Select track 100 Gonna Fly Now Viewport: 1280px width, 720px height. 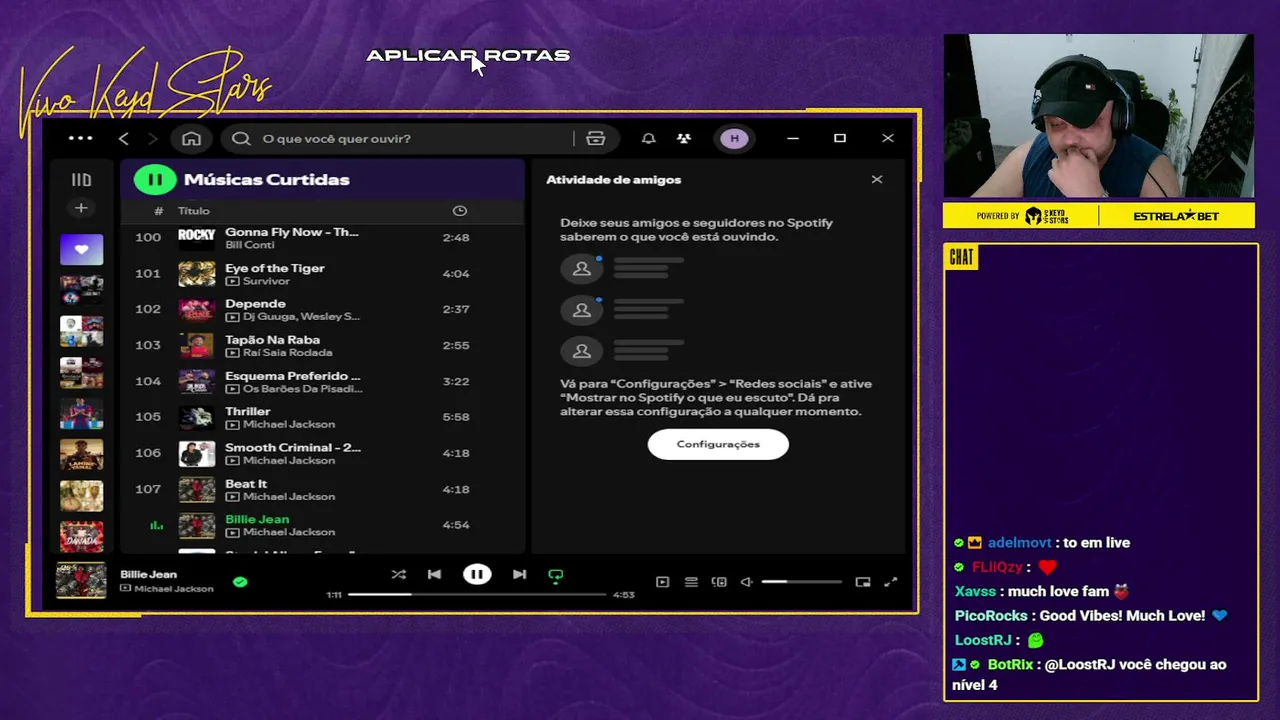point(322,238)
